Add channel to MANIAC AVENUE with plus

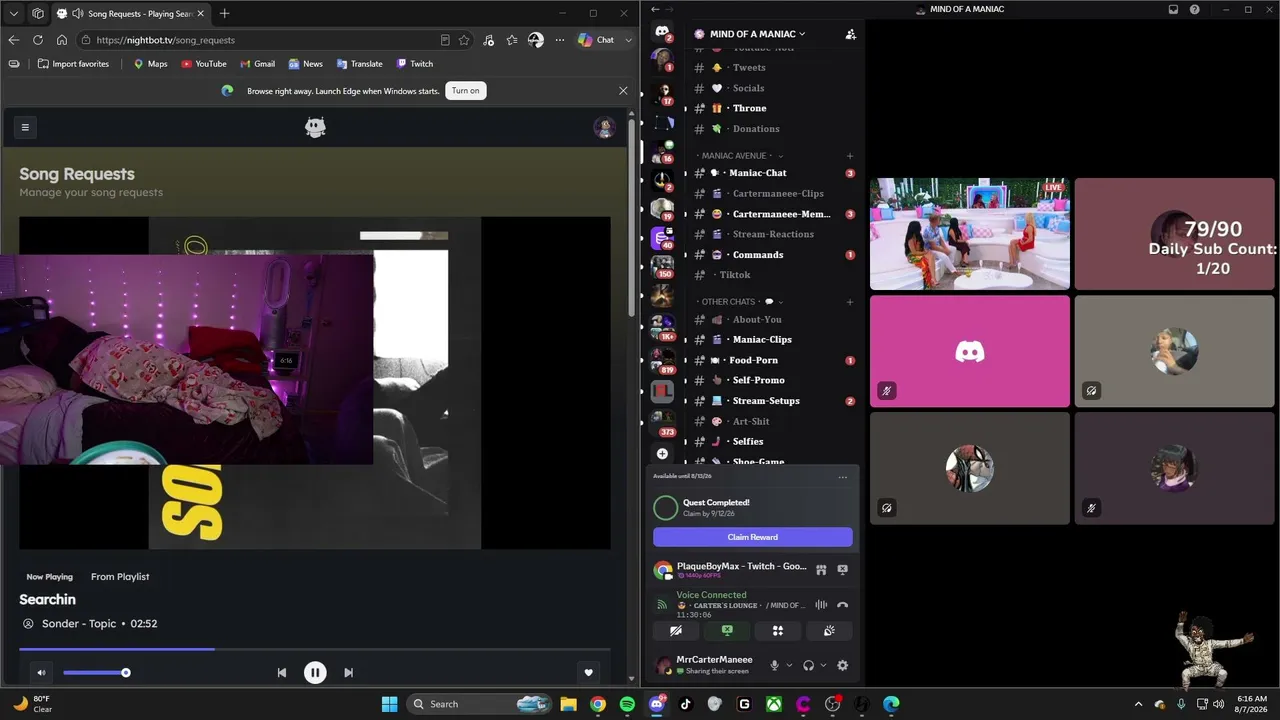[x=850, y=156]
